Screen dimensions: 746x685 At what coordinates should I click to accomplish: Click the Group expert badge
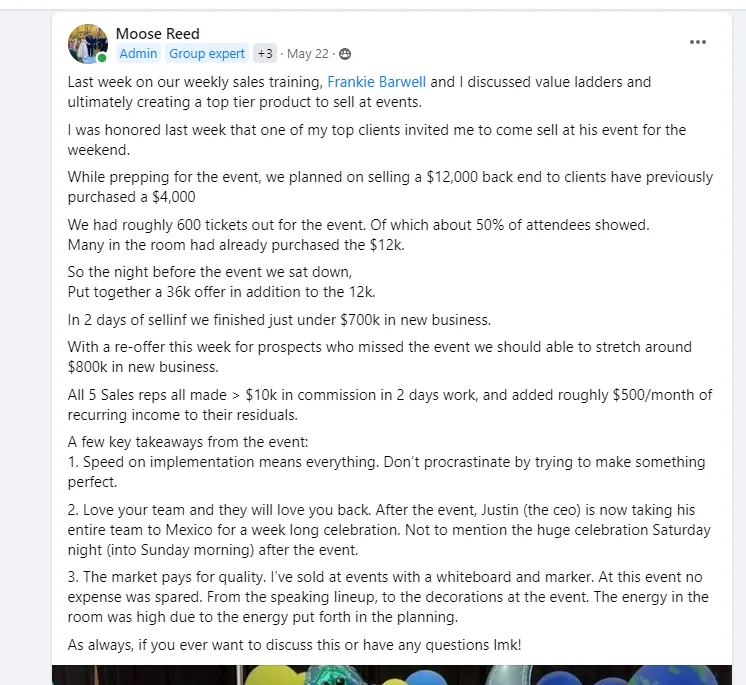[207, 53]
